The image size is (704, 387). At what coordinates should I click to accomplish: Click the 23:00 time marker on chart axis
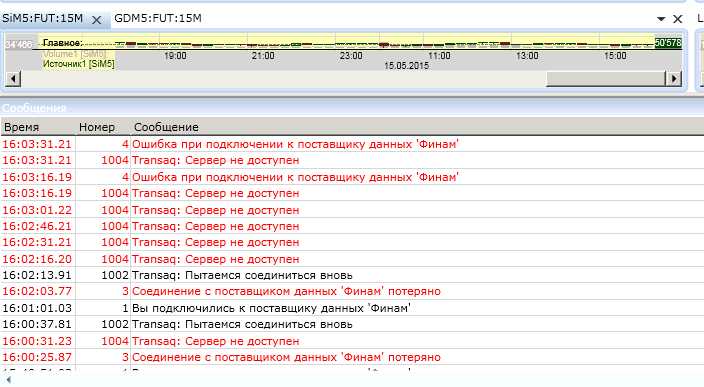351,56
